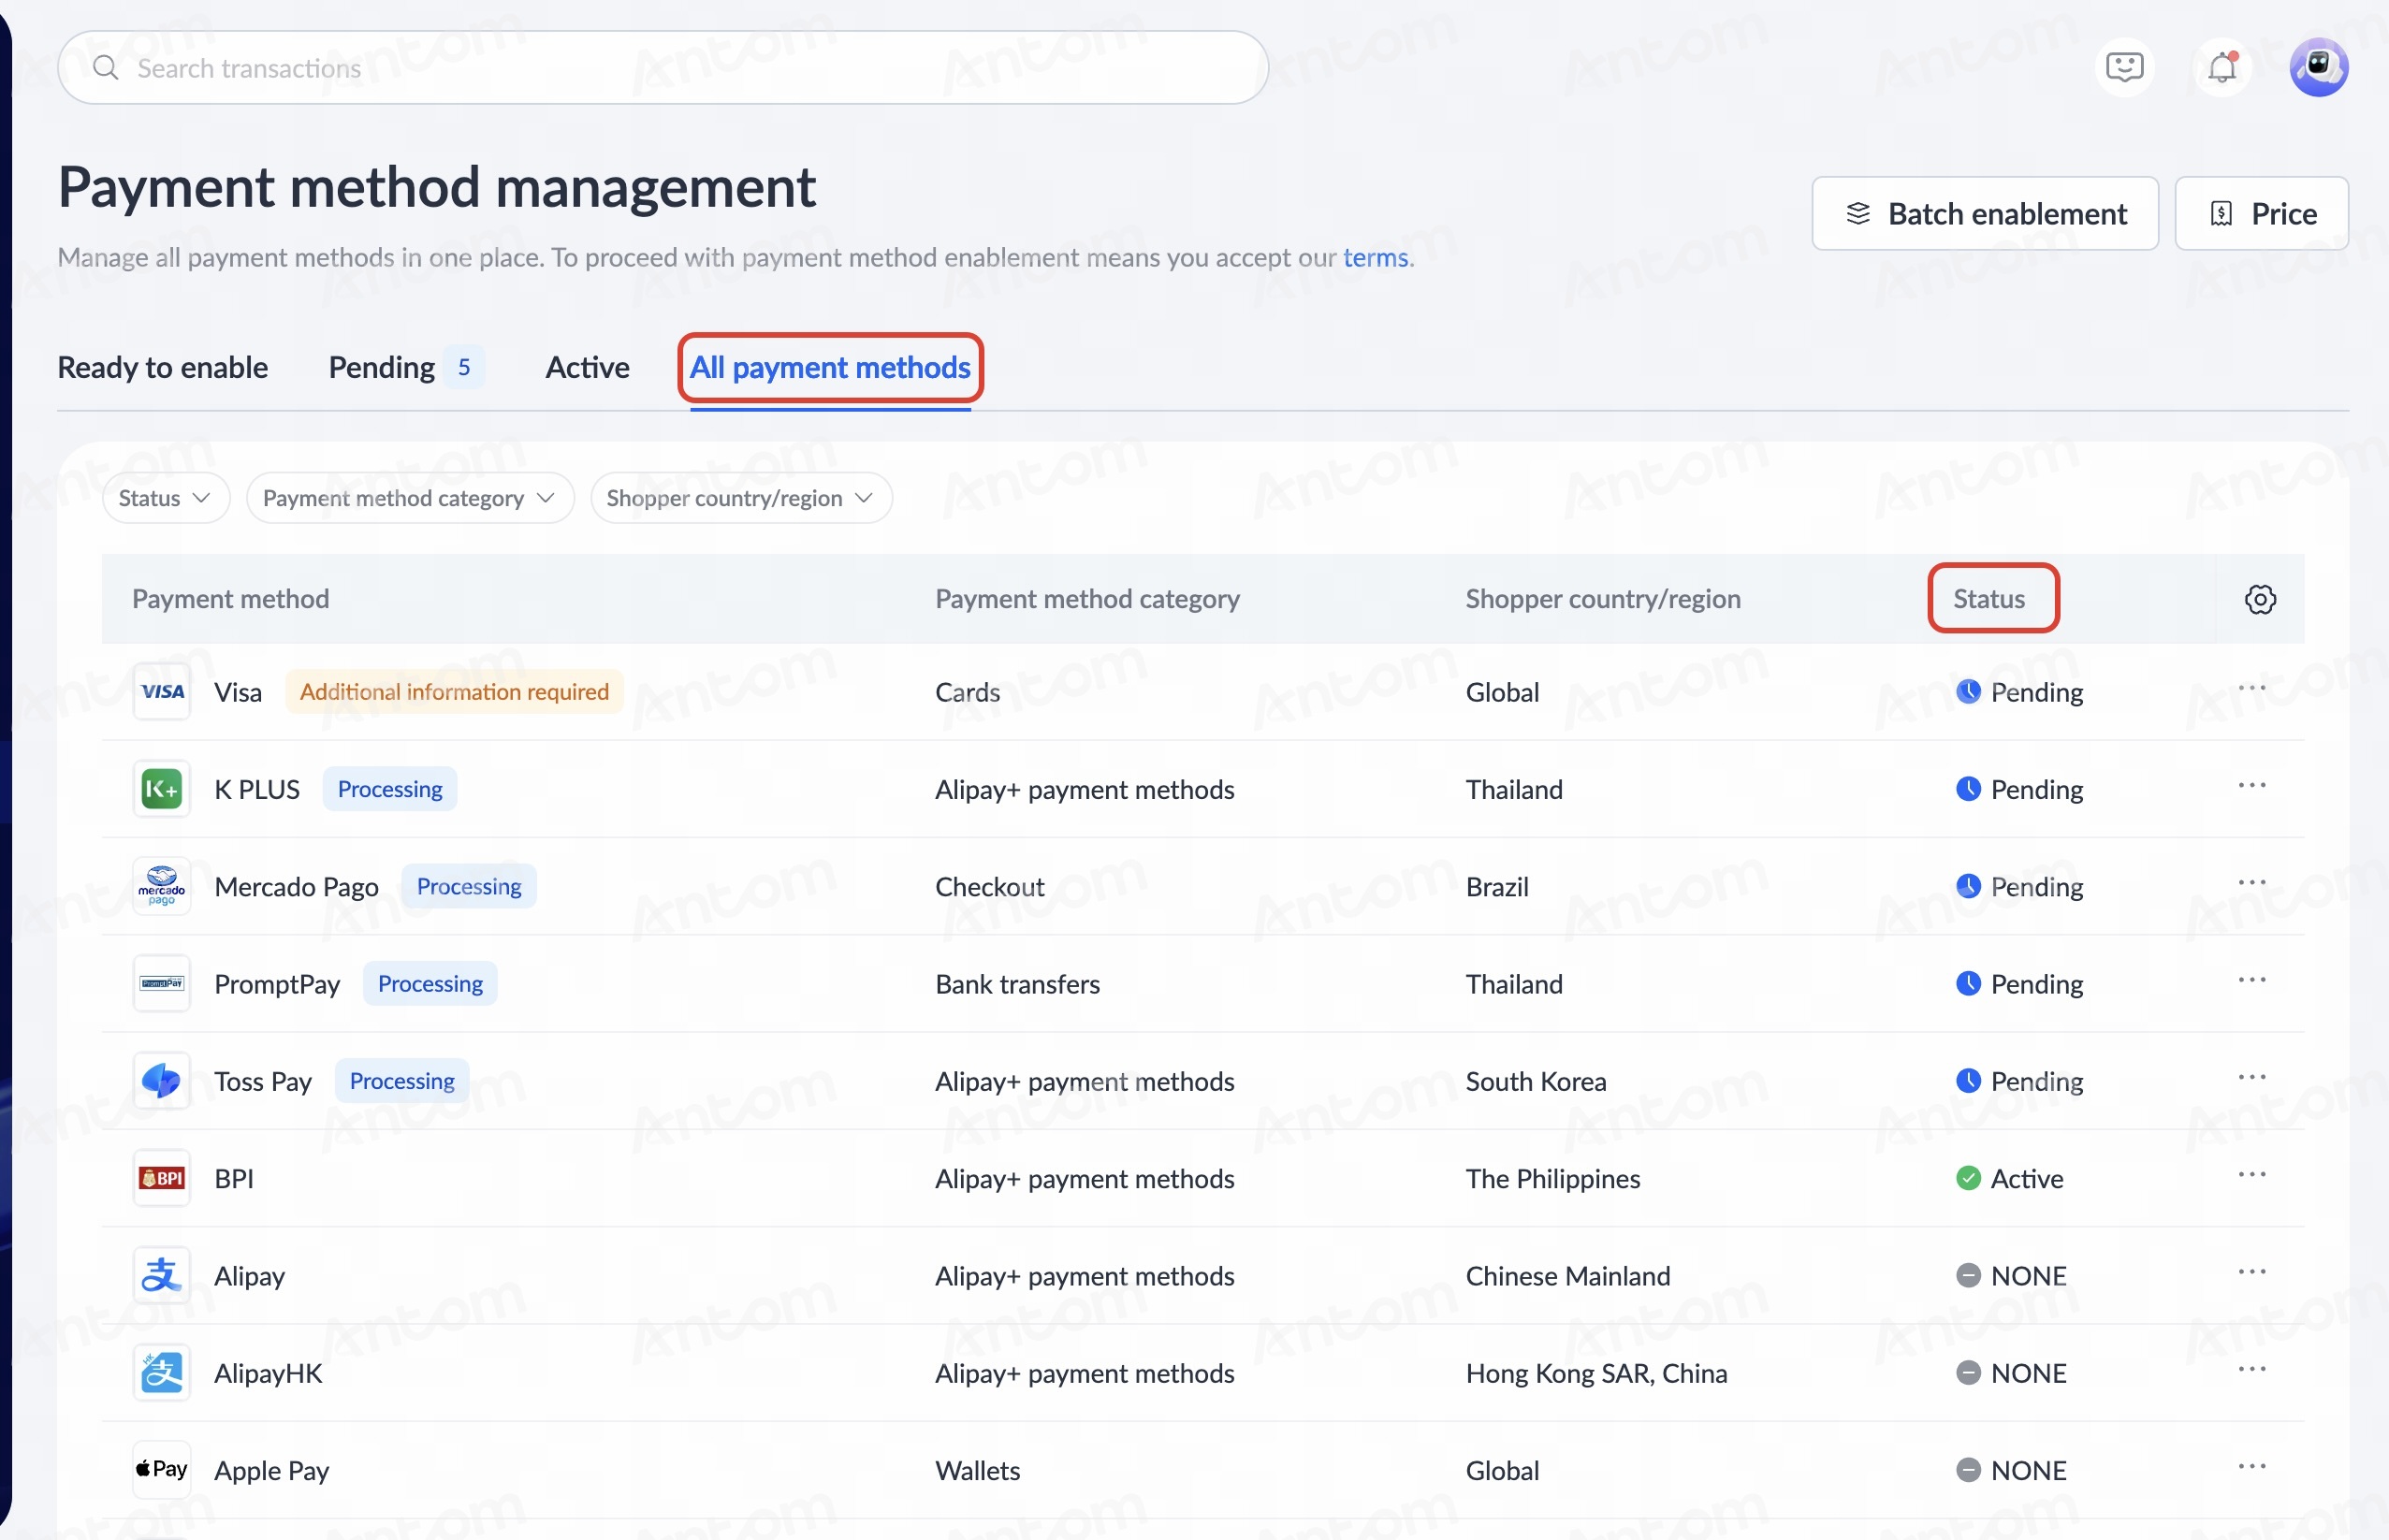Image resolution: width=2389 pixels, height=1540 pixels.
Task: Open more options for Alipay row
Action: 2252,1272
